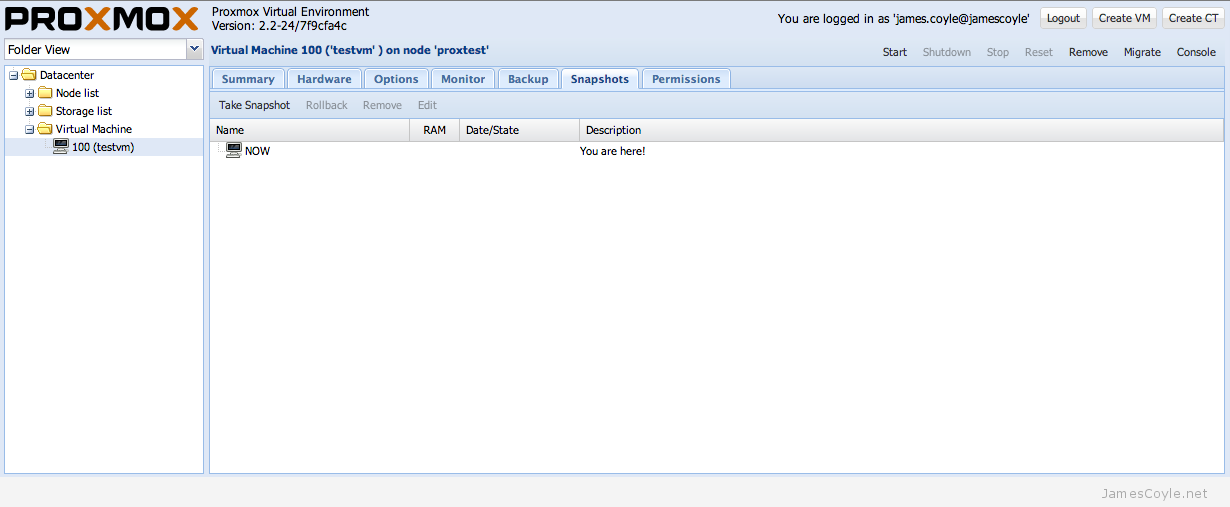Open the Monitor tab
The image size is (1230, 507).
tap(463, 79)
